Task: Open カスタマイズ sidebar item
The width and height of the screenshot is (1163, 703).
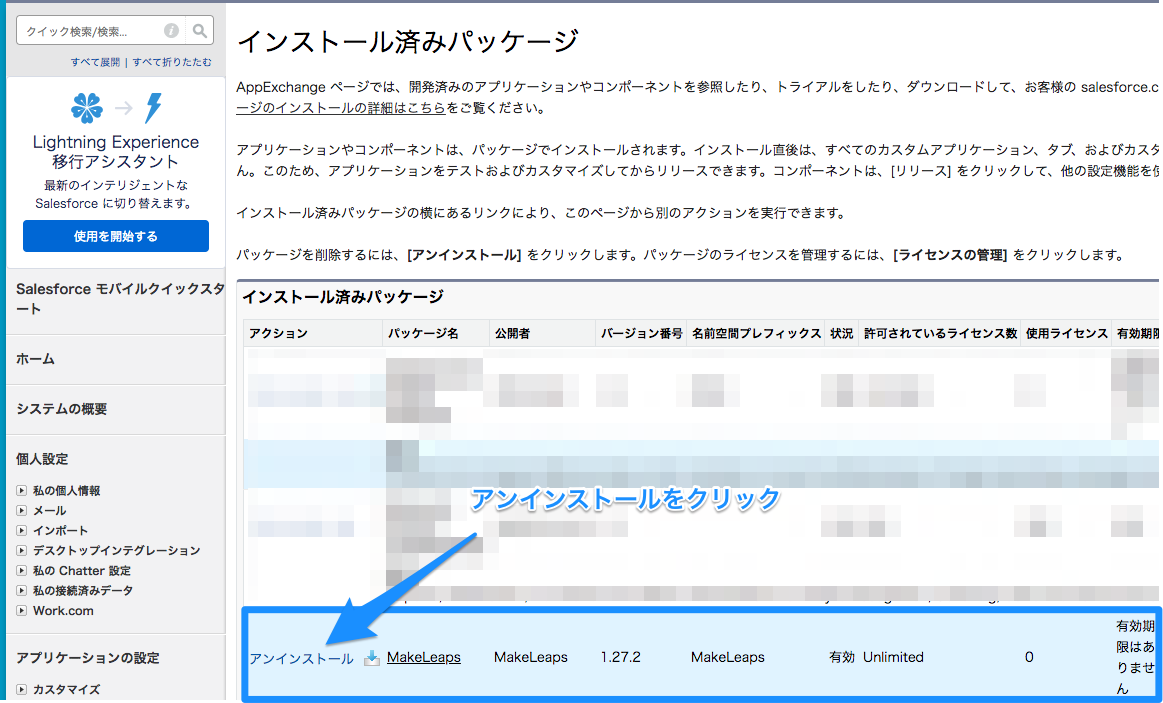Action: [66, 689]
